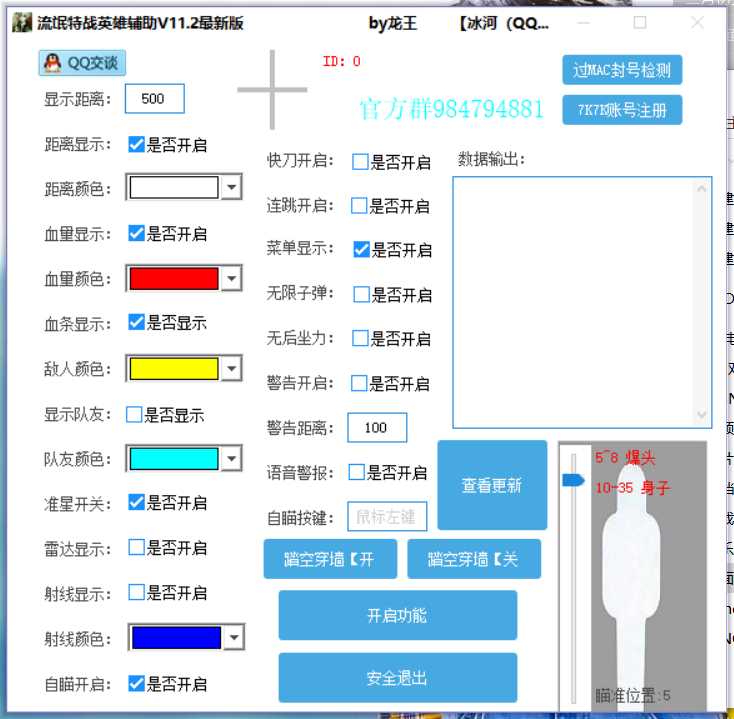Enable the 快刀开启 checkbox
The image size is (734, 719).
click(360, 162)
